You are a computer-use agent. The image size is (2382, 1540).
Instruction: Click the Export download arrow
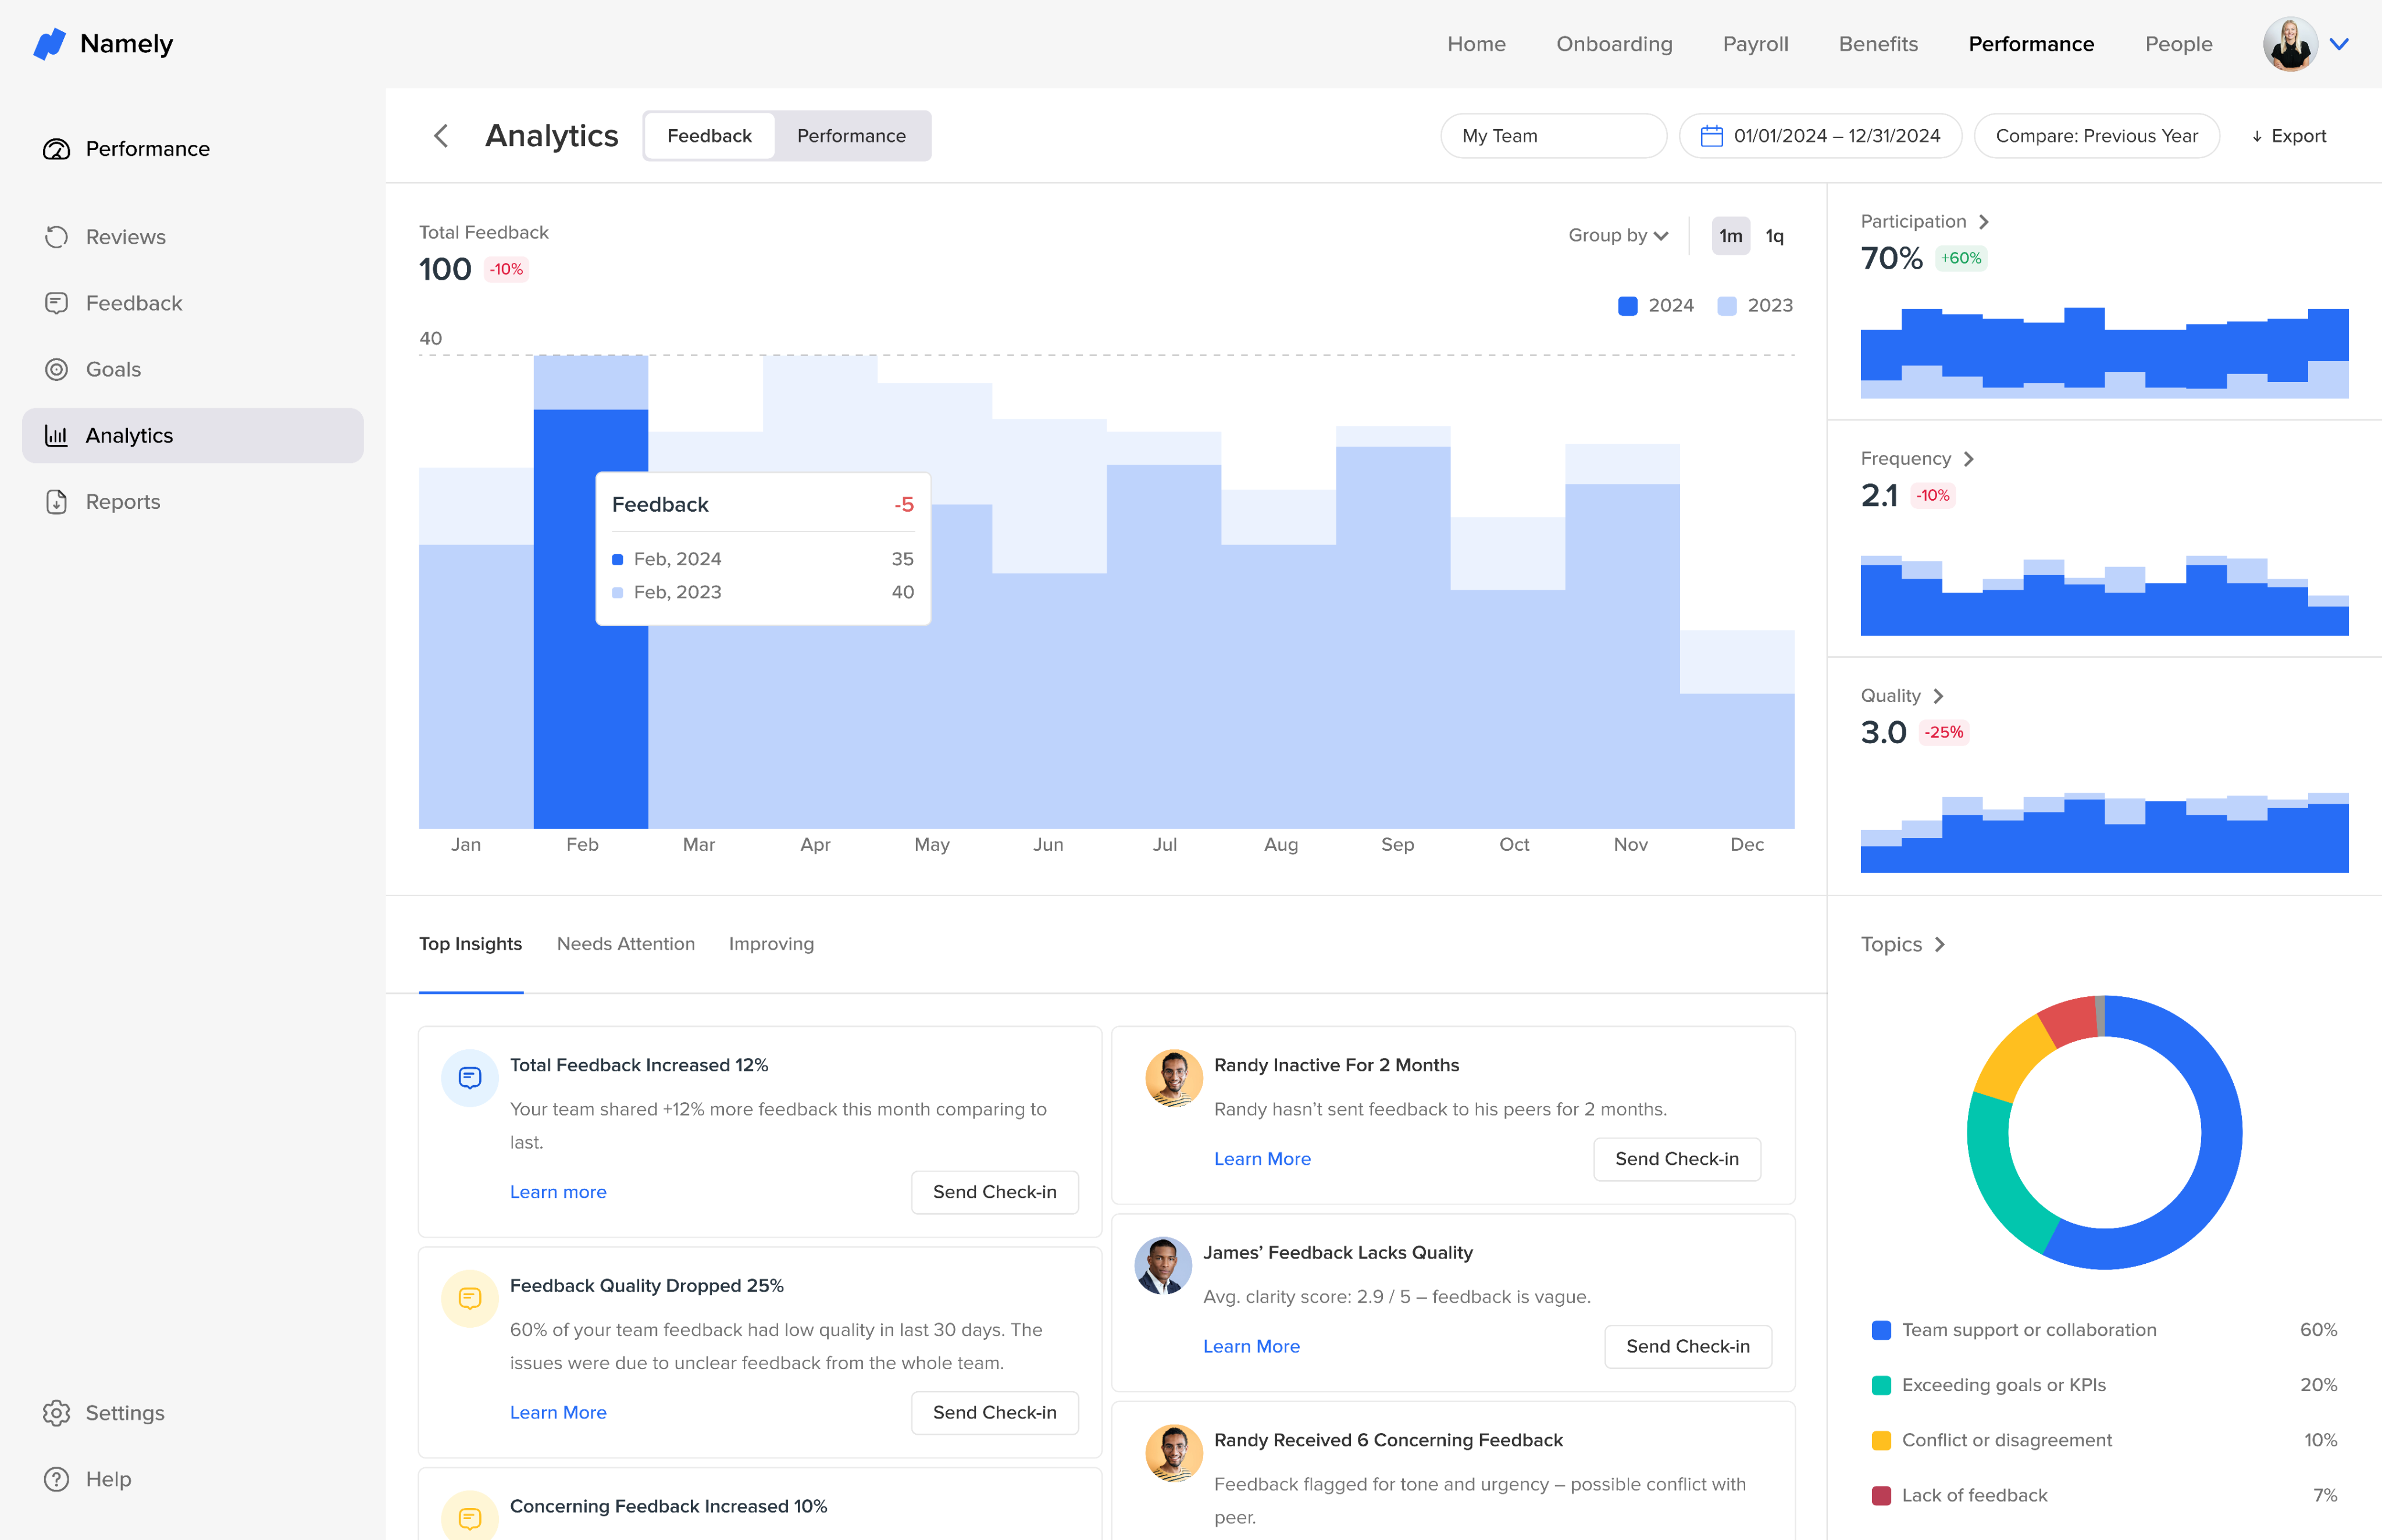2257,137
